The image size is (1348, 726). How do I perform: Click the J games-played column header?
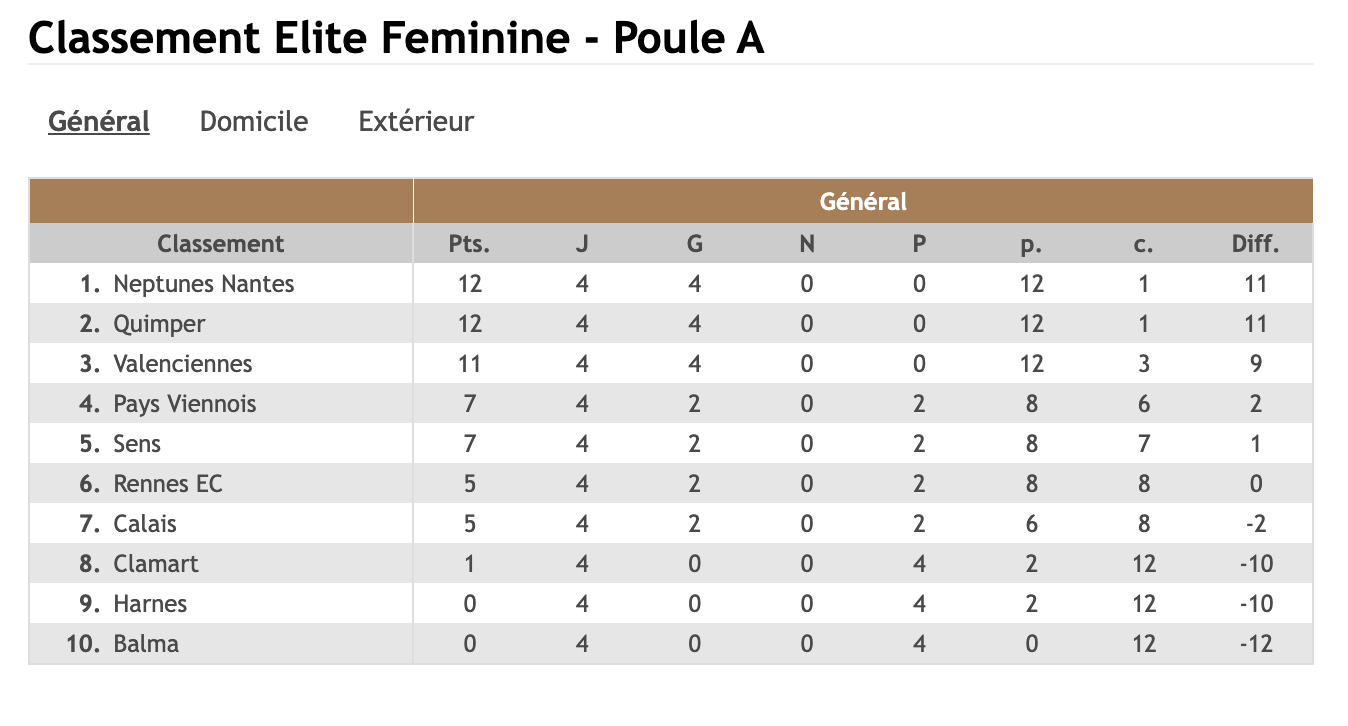(x=582, y=244)
